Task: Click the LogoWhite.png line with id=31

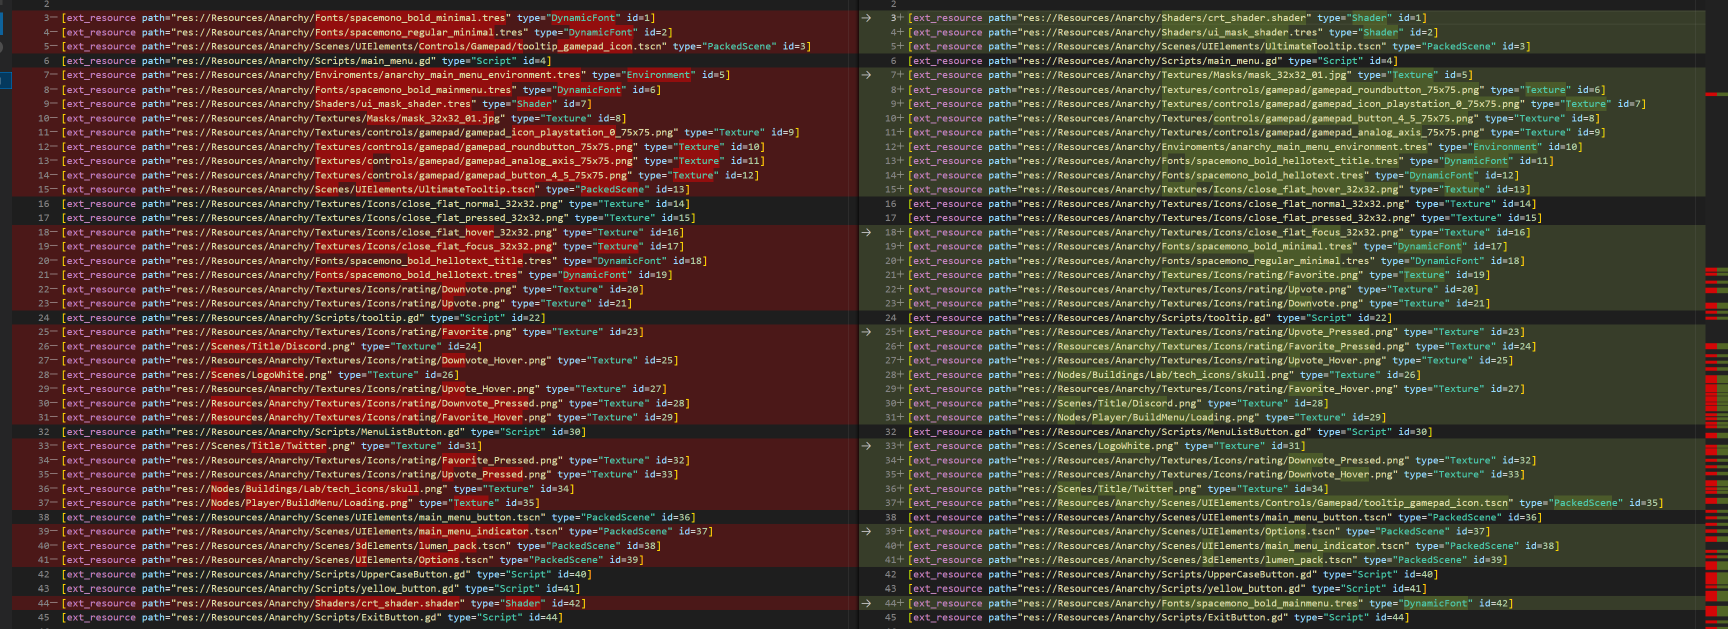Action: (x=1107, y=446)
